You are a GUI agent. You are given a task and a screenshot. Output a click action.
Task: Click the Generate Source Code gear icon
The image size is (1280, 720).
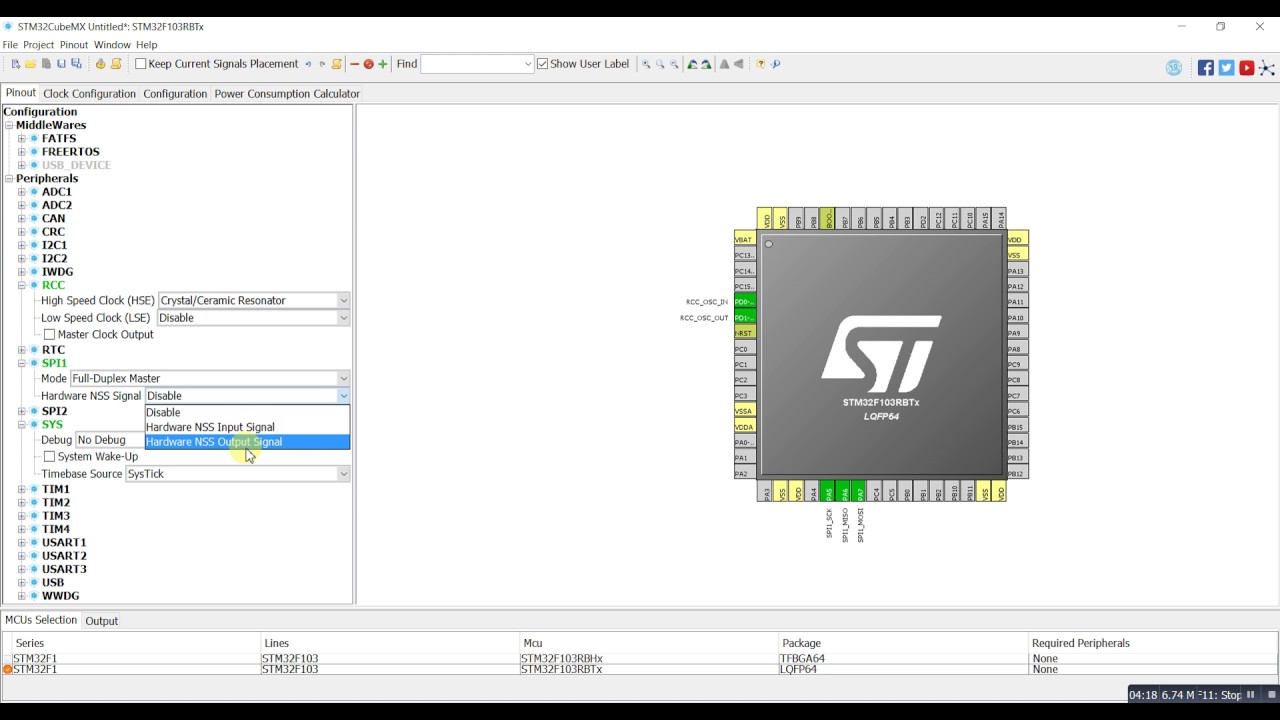pos(100,64)
